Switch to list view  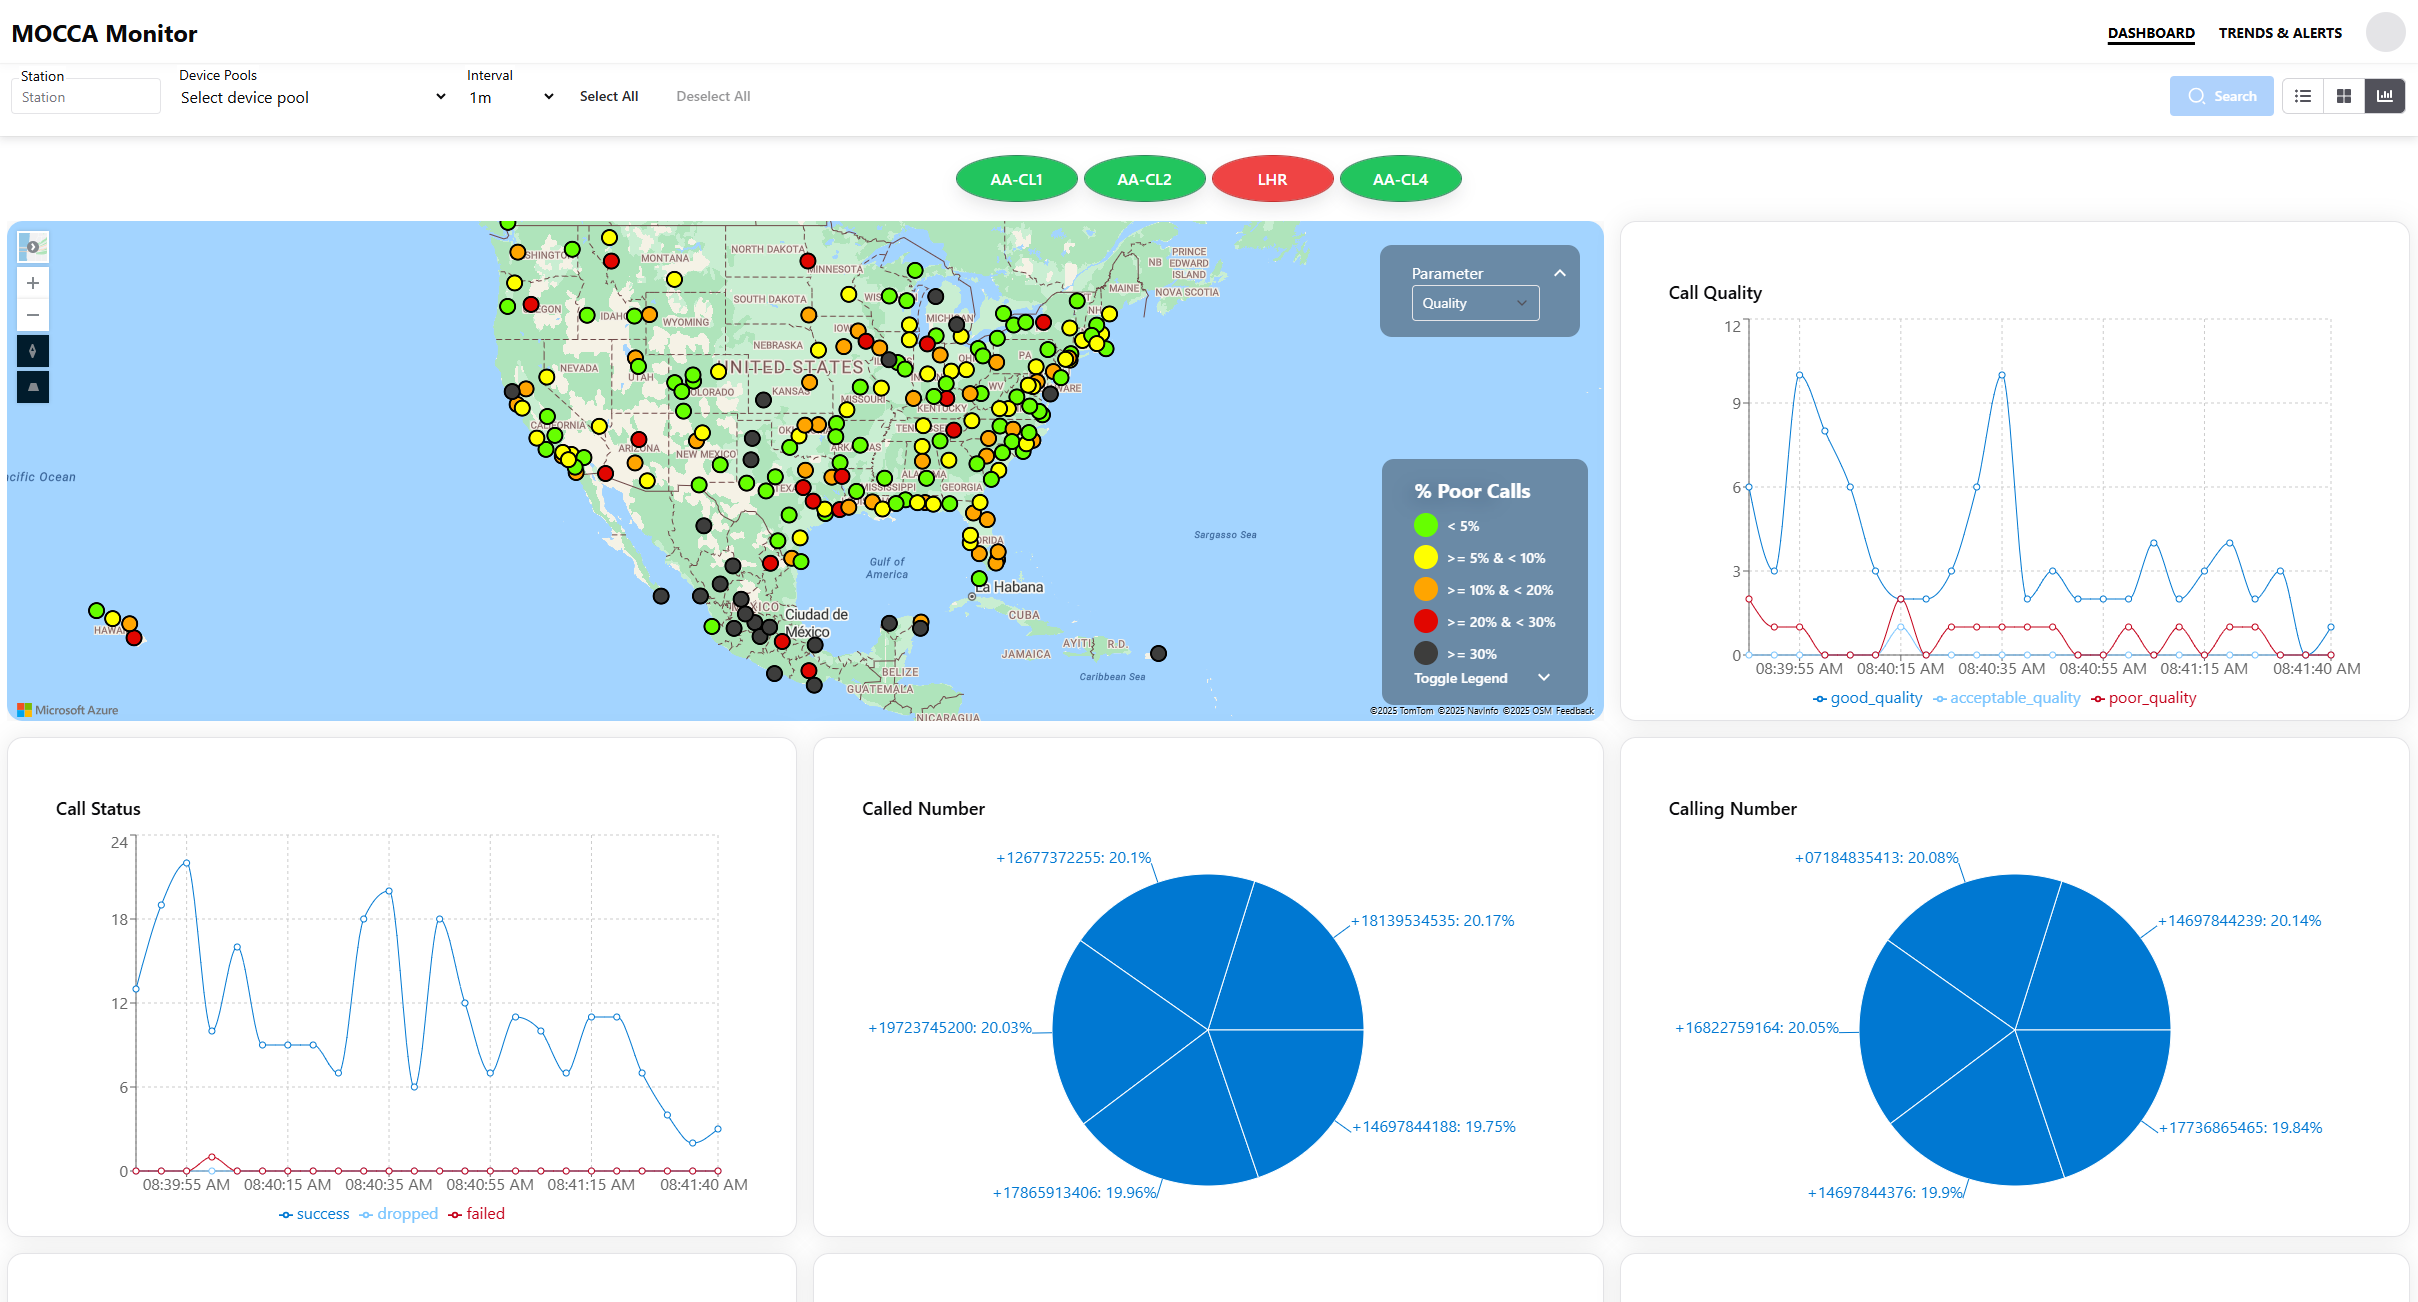(2303, 95)
